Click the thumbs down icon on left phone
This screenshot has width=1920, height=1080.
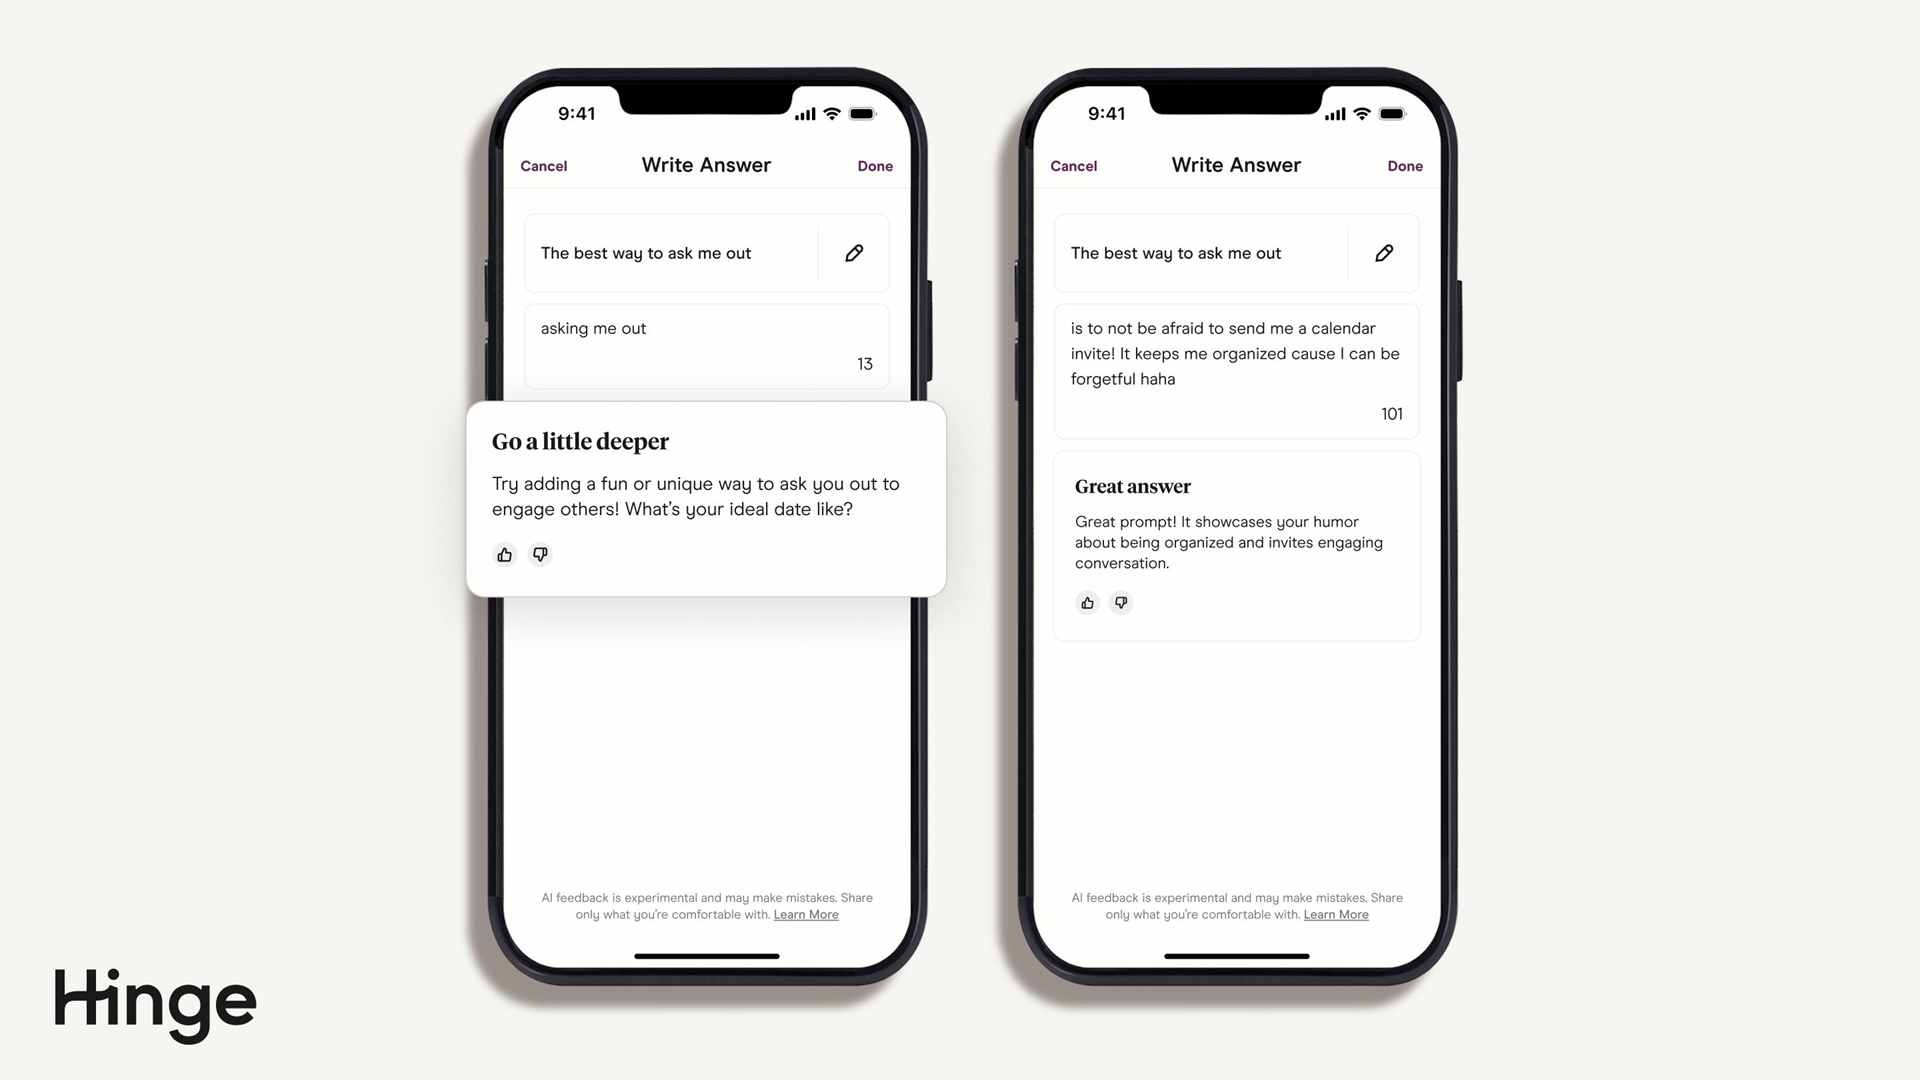538,553
